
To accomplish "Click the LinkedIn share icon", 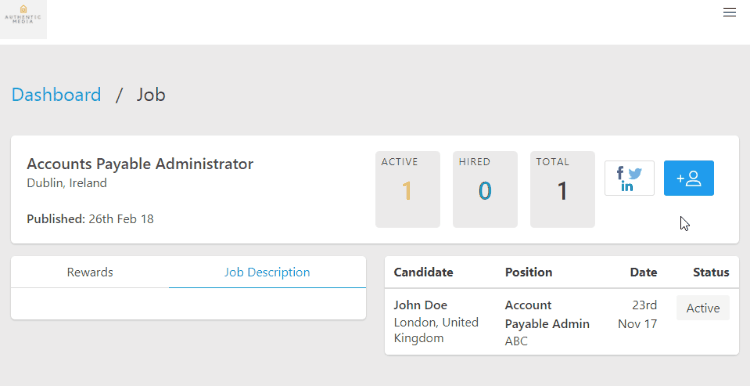I will click(x=627, y=186).
